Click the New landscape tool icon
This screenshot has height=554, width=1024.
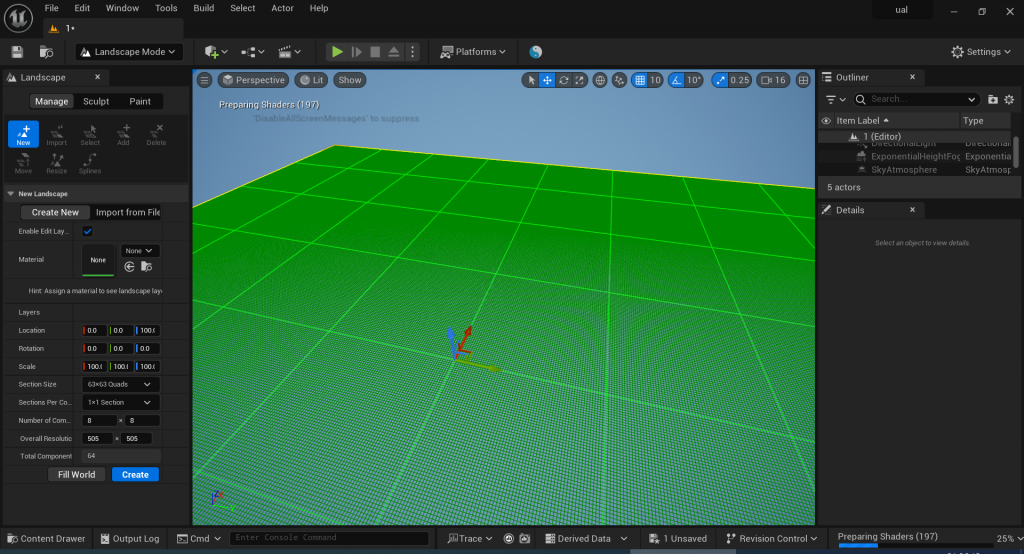coord(23,134)
